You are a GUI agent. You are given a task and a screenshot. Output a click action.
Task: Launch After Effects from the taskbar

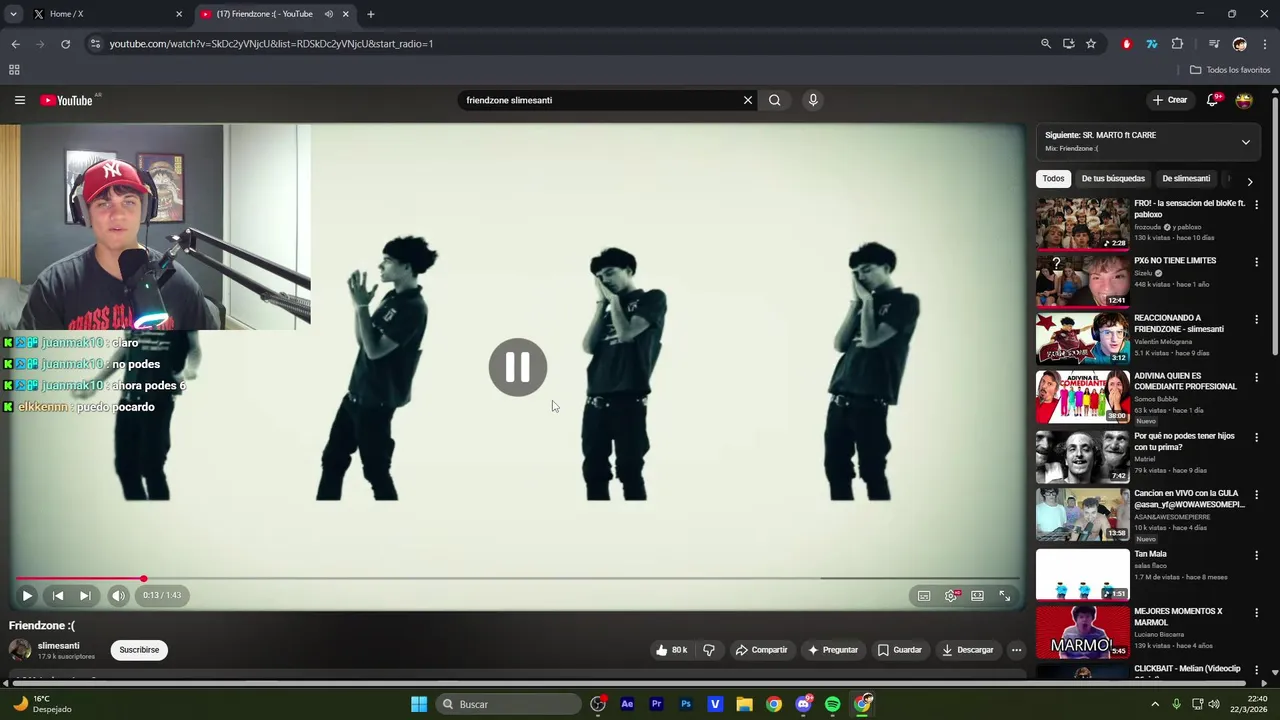pyautogui.click(x=627, y=704)
